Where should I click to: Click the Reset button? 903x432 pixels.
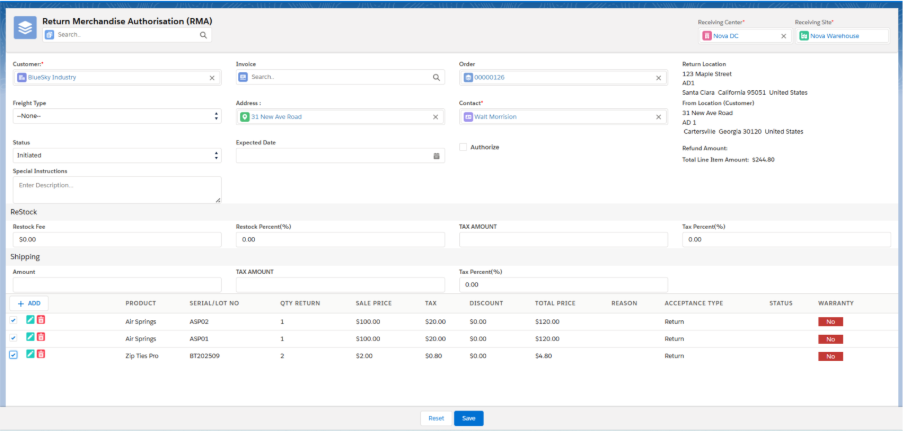436,418
